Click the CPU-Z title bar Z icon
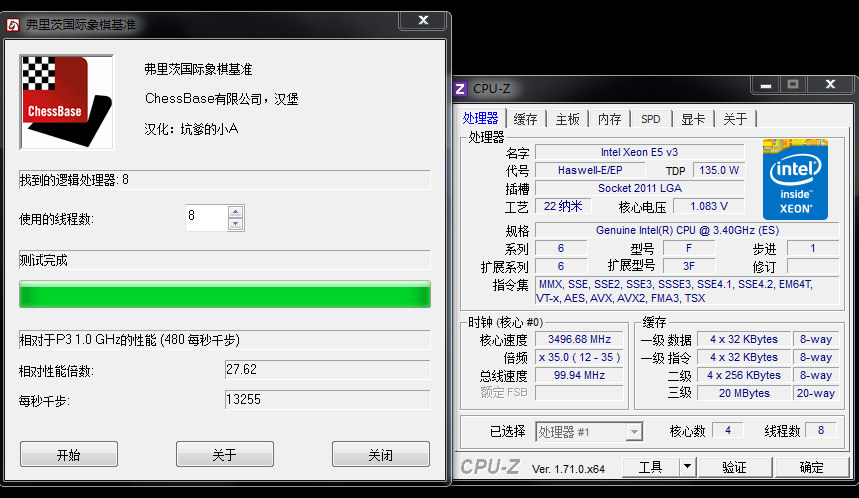Viewport: 859px width, 498px height. pyautogui.click(x=461, y=88)
